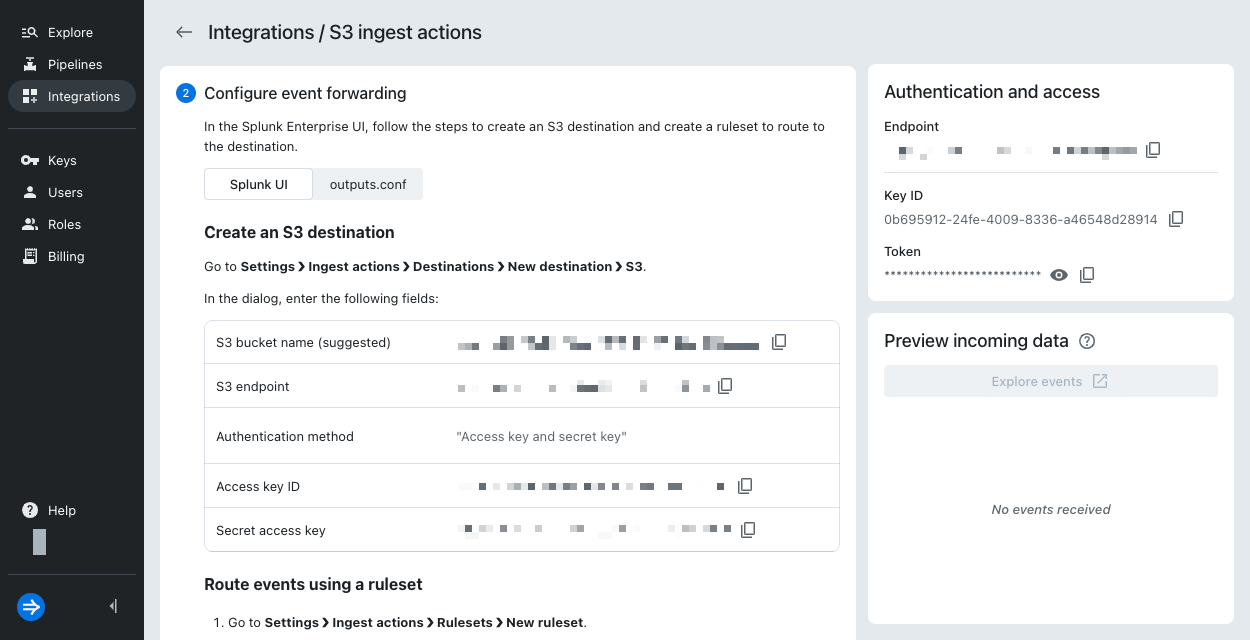Copy the S3 endpoint value
Image resolution: width=1250 pixels, height=640 pixels.
coord(725,386)
